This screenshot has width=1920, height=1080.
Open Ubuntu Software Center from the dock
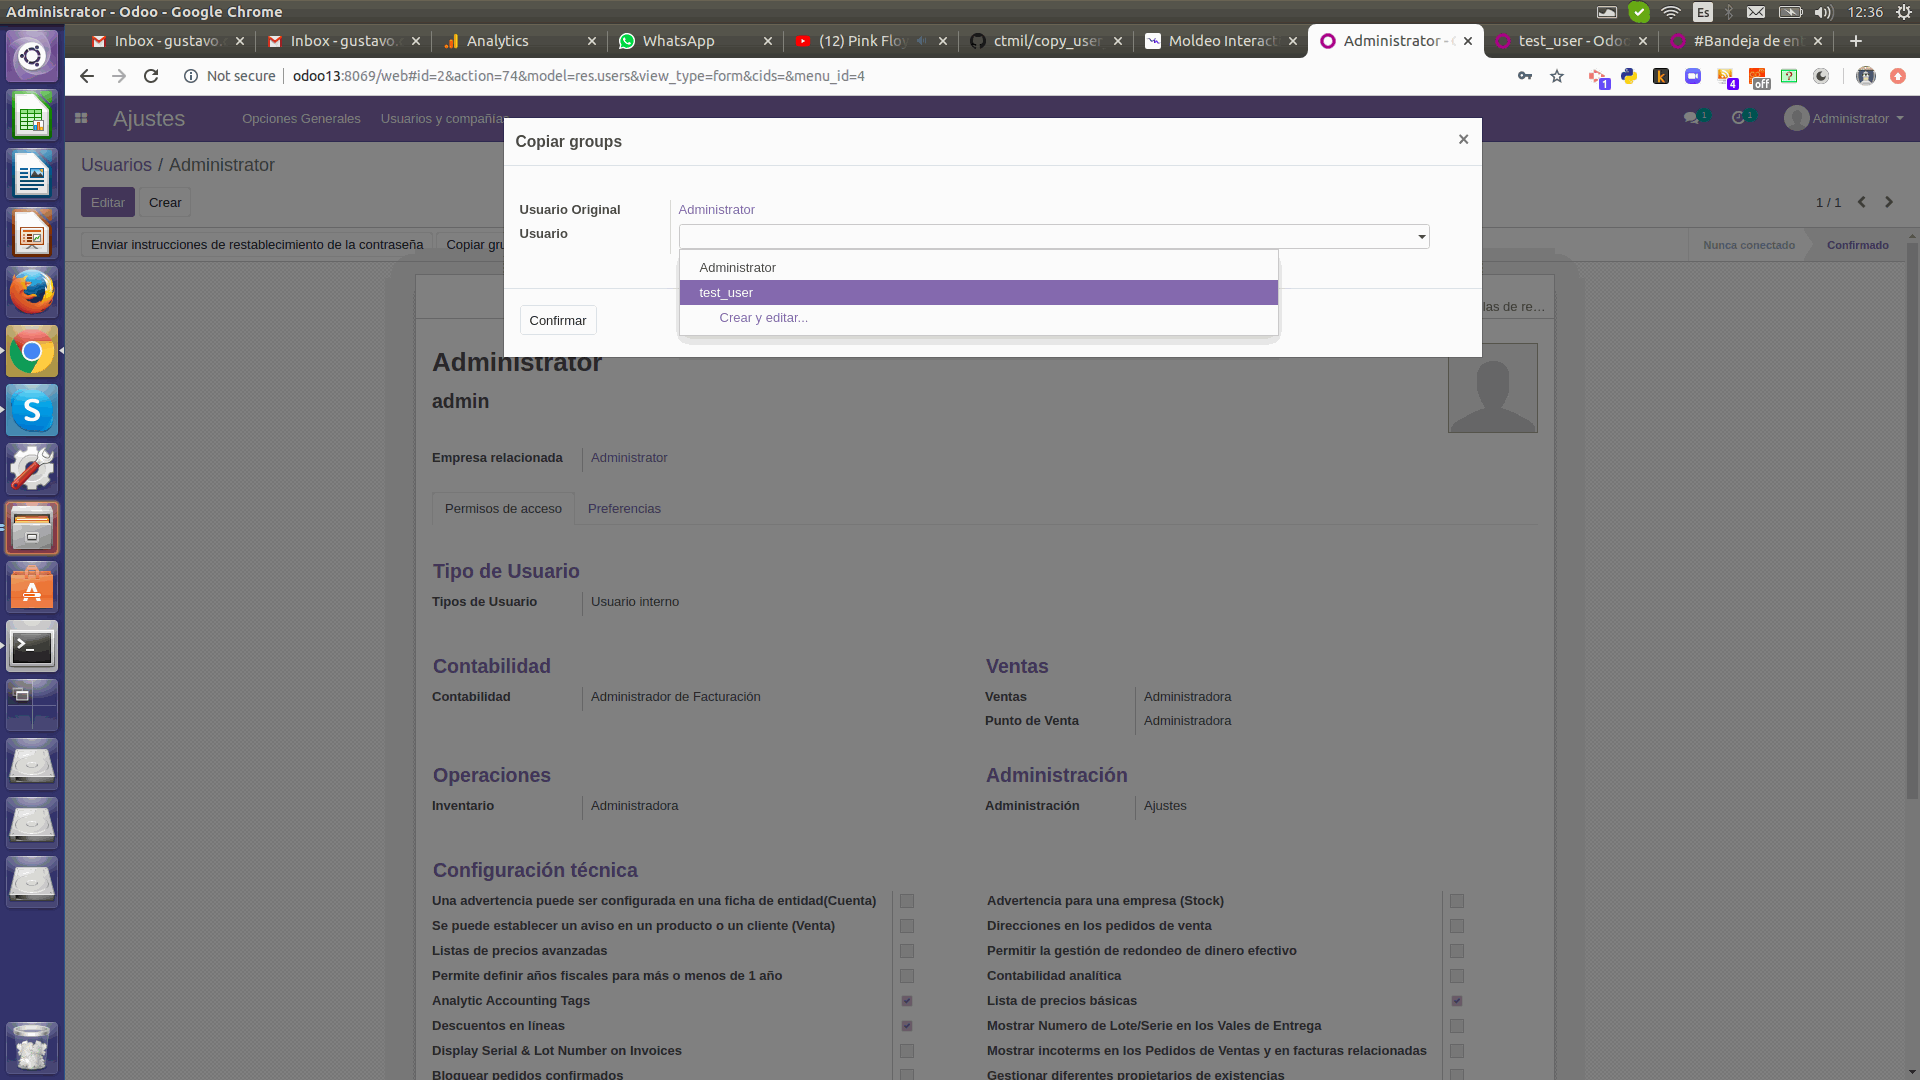tap(32, 588)
